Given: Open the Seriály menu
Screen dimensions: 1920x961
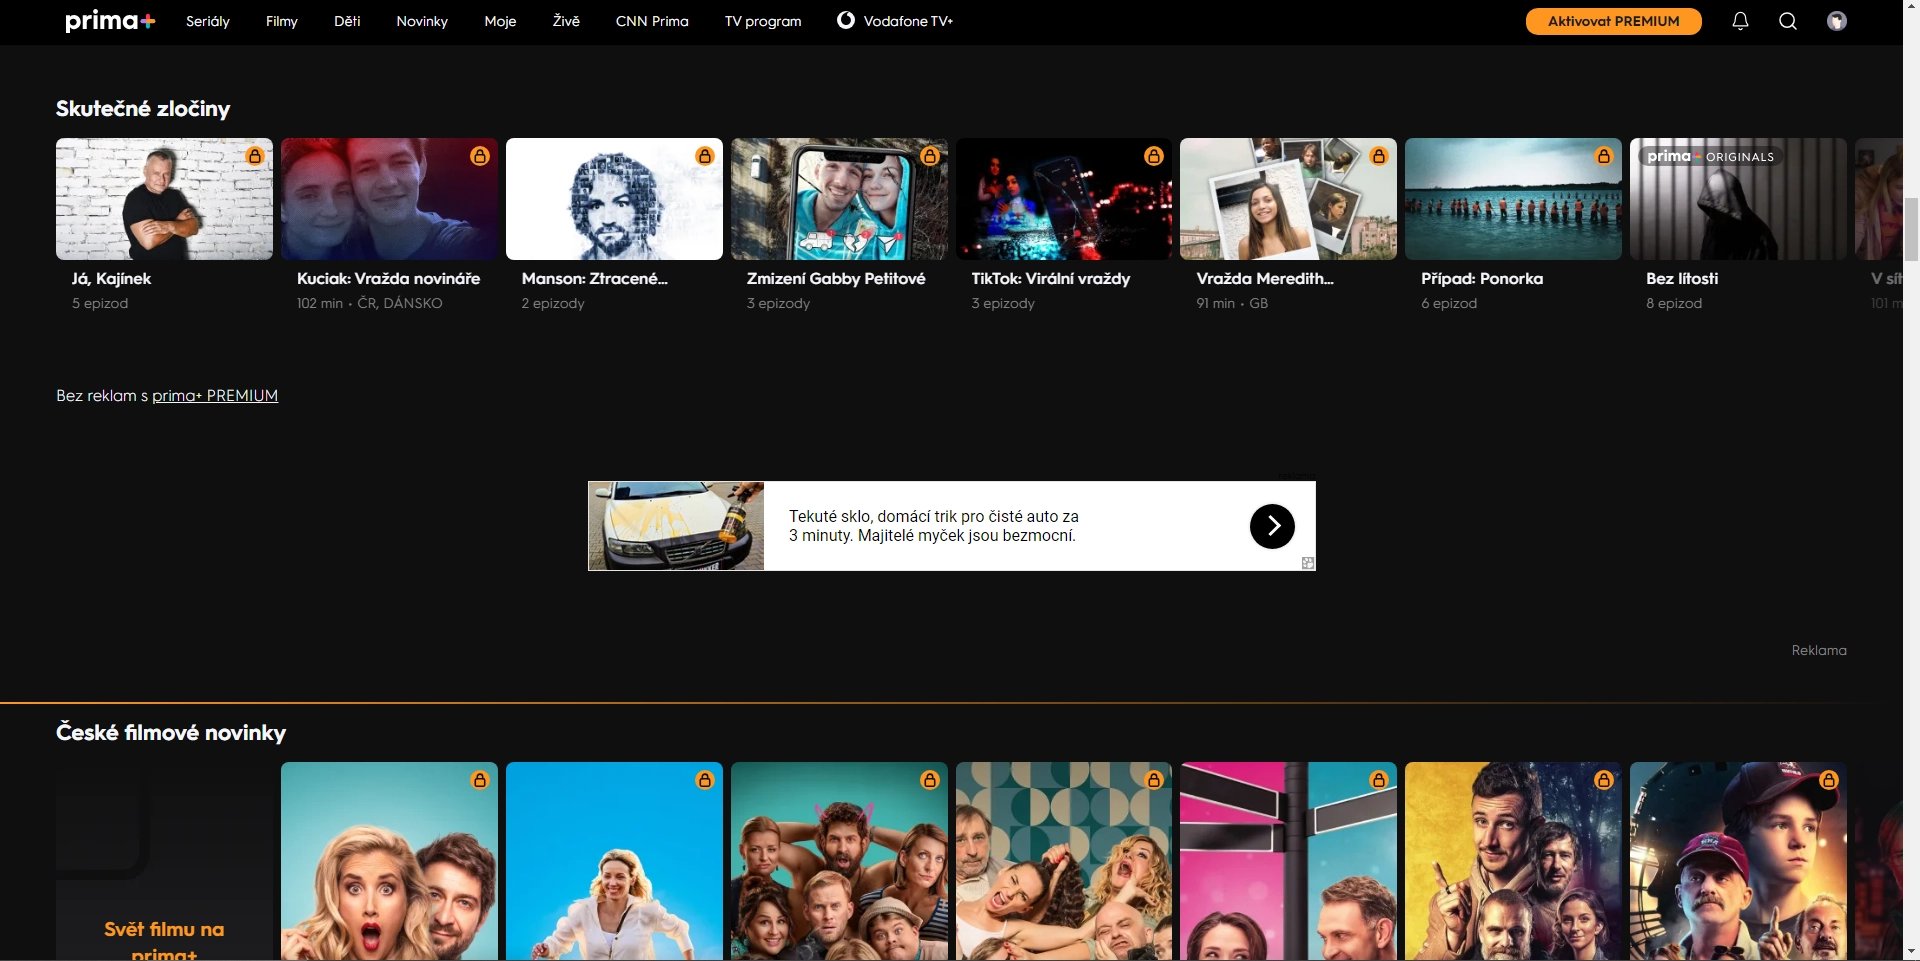Looking at the screenshot, I should click(x=208, y=21).
